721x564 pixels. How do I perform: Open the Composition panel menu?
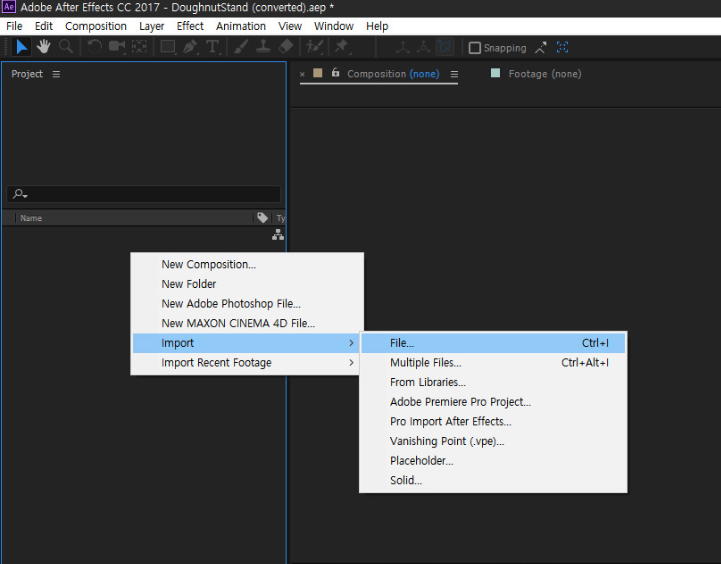(454, 74)
